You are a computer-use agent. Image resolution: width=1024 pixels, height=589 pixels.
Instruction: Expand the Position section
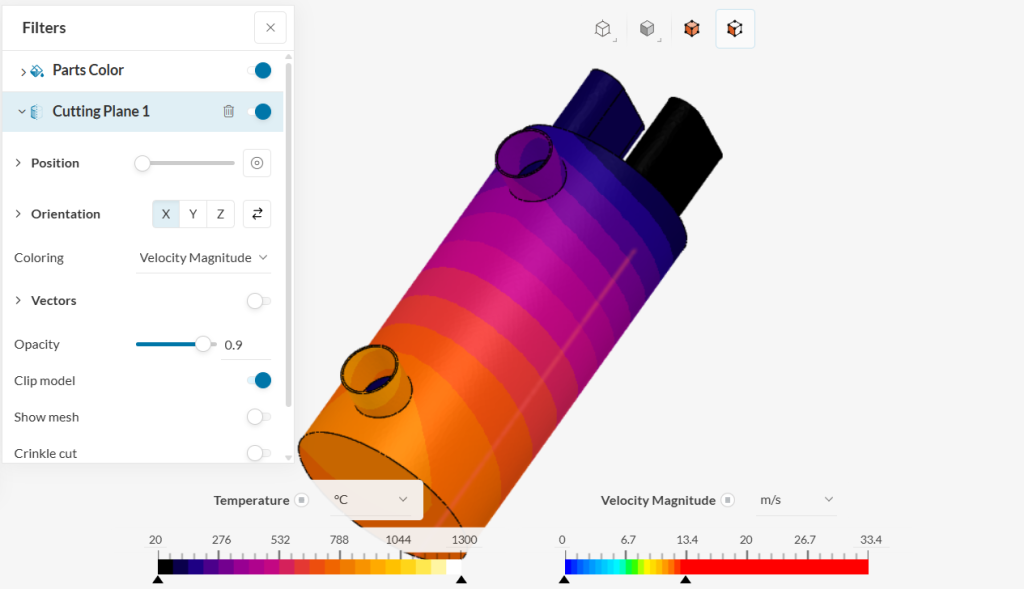coord(18,163)
